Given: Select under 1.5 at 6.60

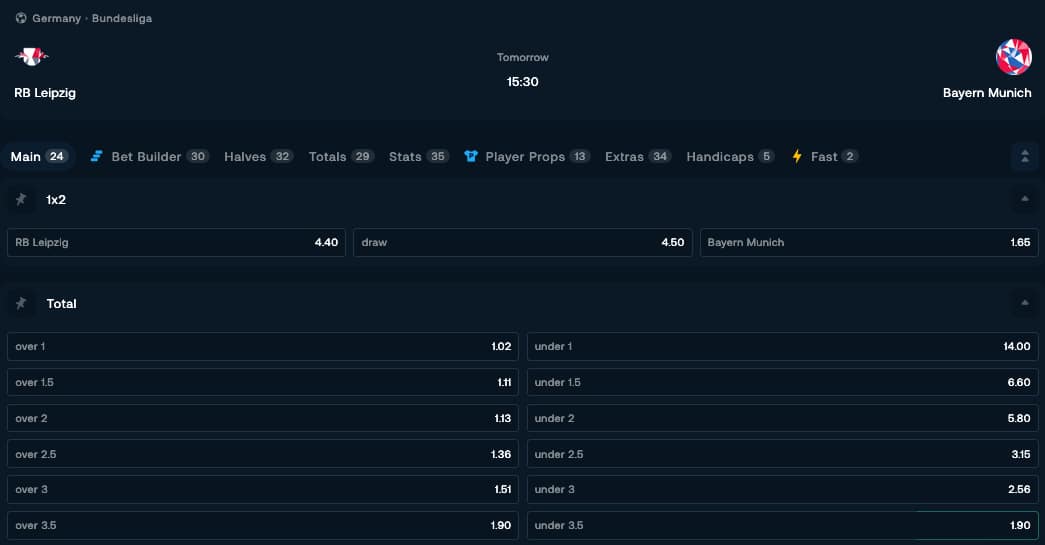Looking at the screenshot, I should 782,382.
